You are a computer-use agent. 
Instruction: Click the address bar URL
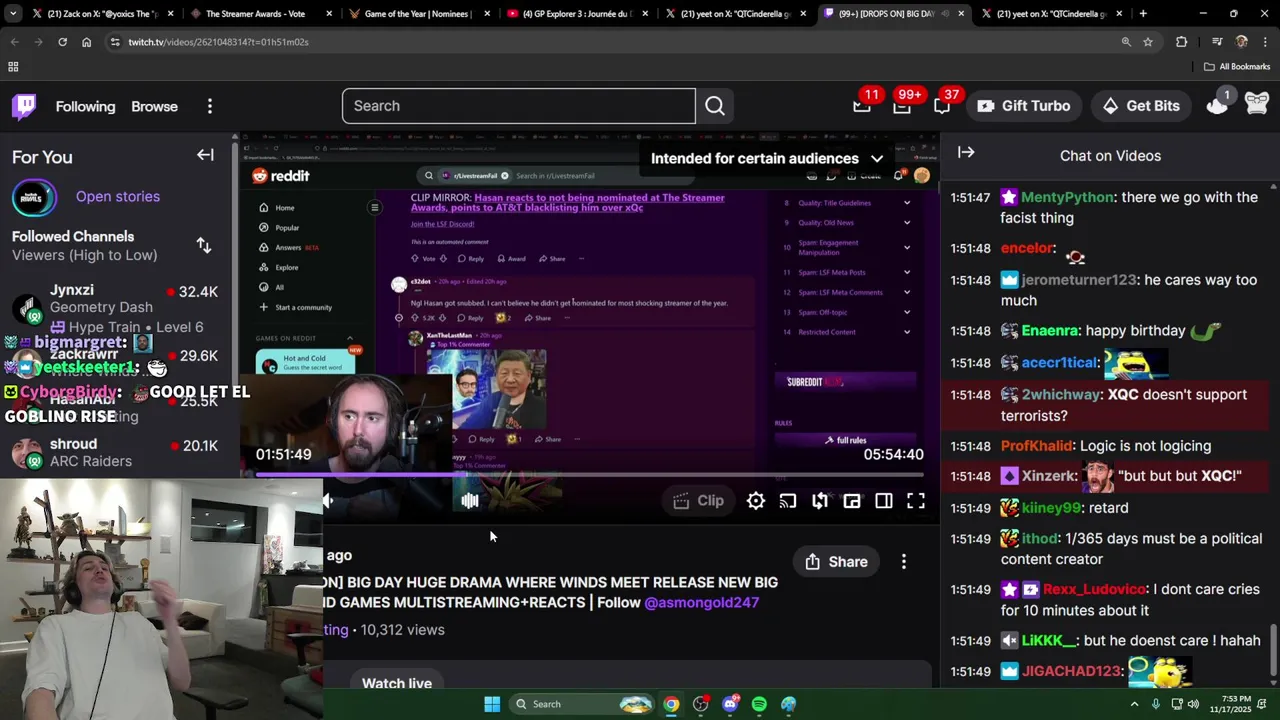click(218, 42)
